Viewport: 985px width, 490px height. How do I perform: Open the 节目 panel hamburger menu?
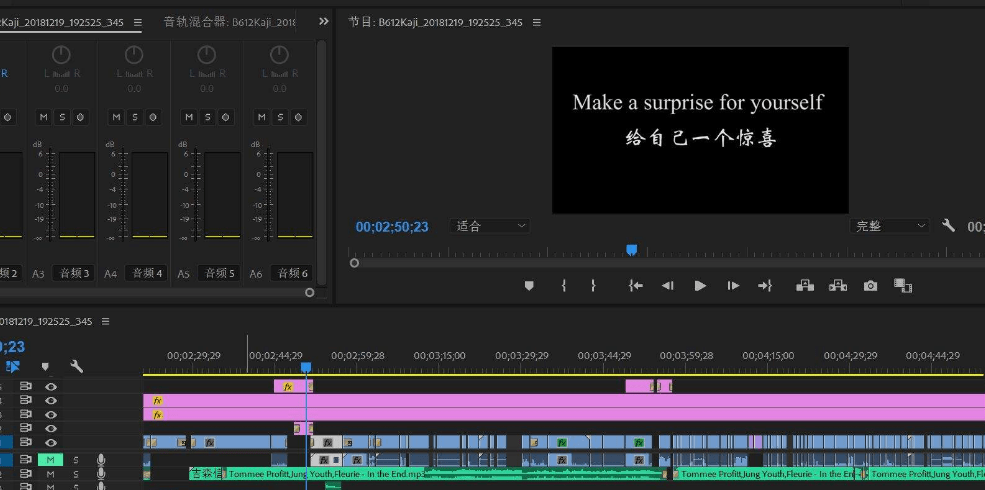point(536,23)
